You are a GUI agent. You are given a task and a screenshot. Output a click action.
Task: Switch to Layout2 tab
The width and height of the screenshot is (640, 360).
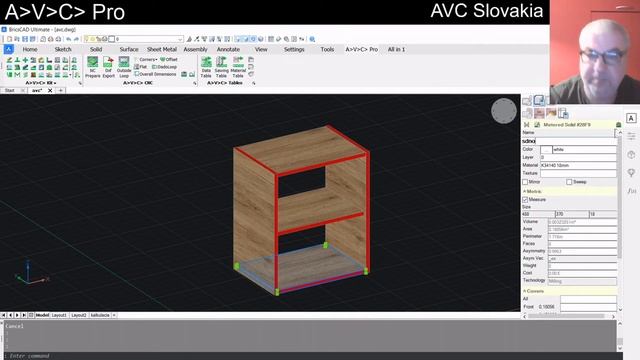pyautogui.click(x=79, y=315)
